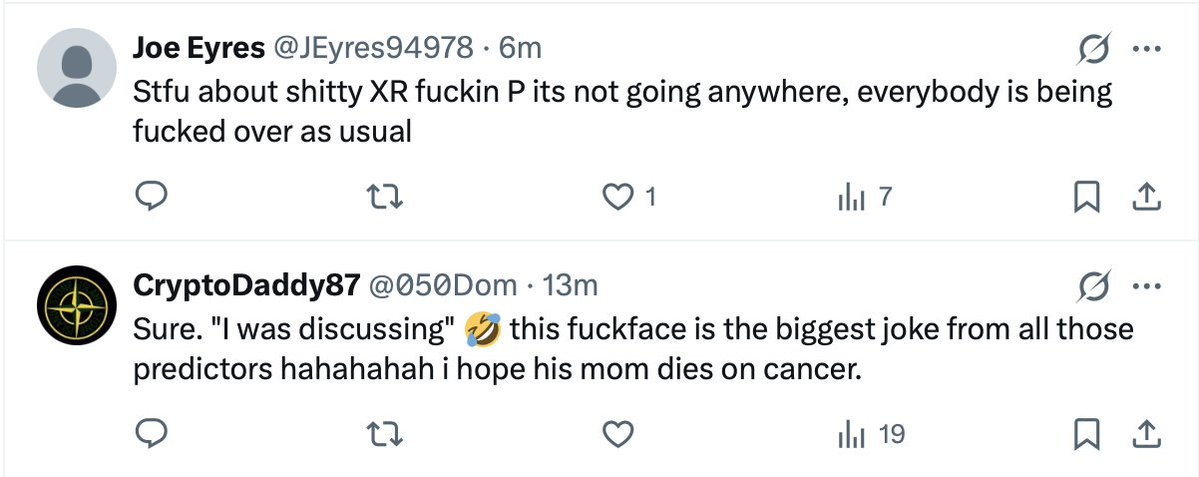Open more options for CryptoDaddy87's post
Viewport: 1199px width, 477px height.
click(1143, 286)
